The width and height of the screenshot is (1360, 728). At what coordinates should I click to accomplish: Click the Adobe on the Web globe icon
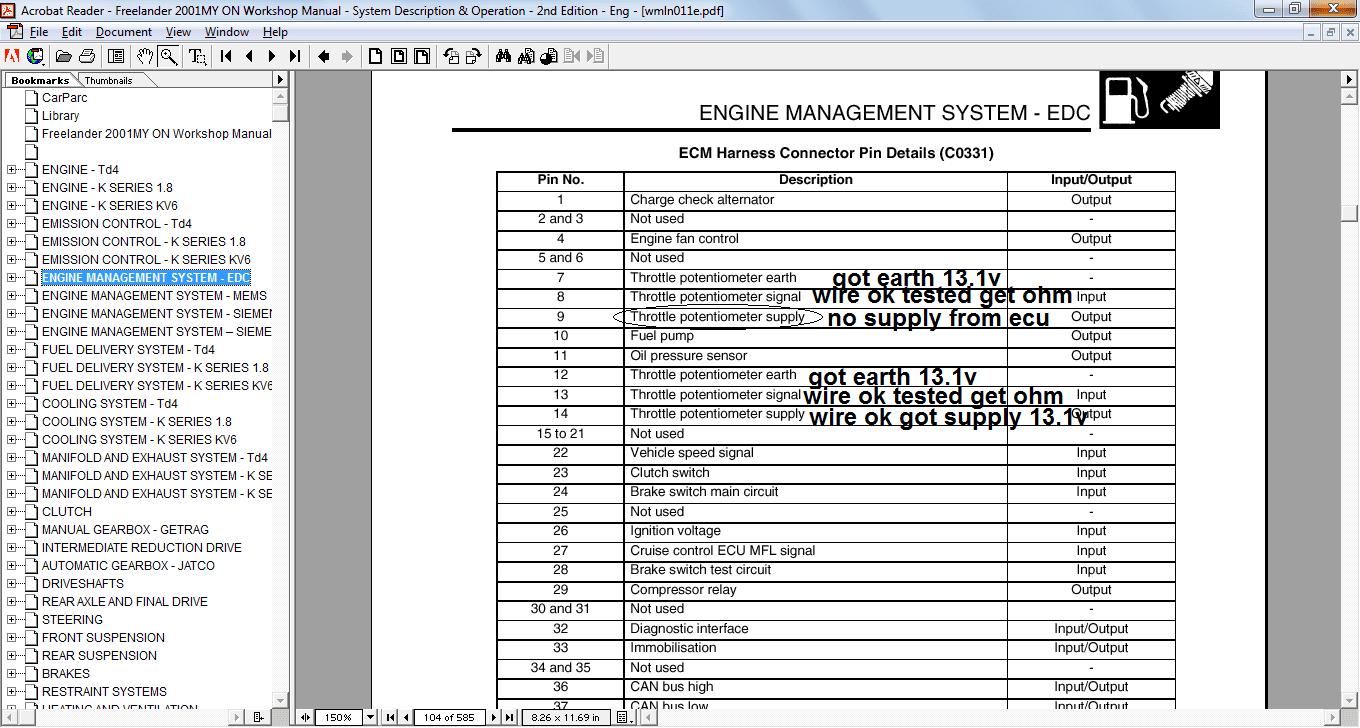click(x=36, y=56)
